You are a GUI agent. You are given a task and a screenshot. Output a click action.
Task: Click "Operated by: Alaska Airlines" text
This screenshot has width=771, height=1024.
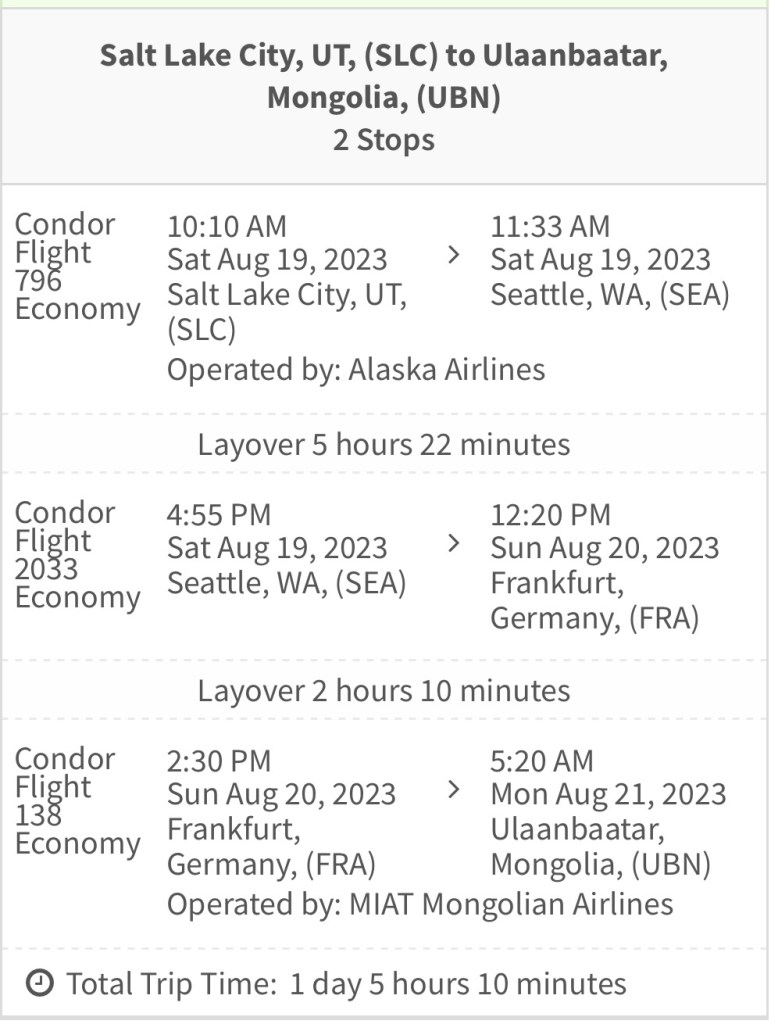click(356, 370)
